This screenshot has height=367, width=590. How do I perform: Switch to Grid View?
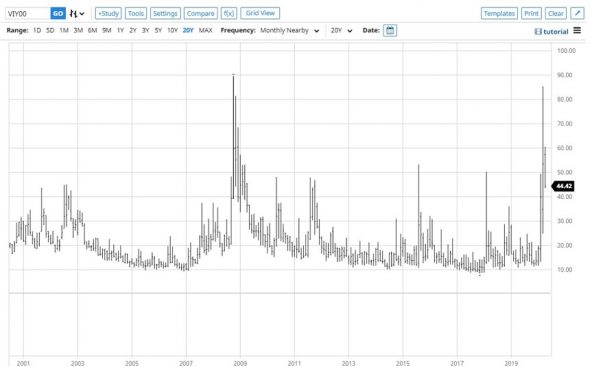[260, 13]
